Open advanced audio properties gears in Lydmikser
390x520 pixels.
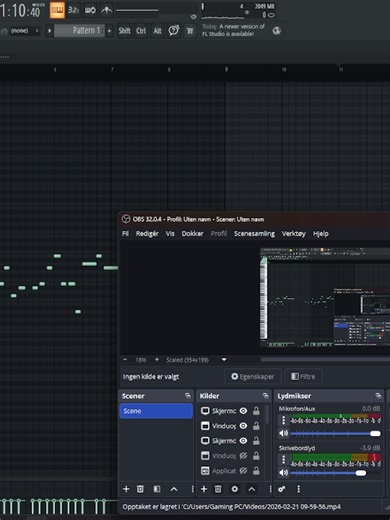(282, 489)
